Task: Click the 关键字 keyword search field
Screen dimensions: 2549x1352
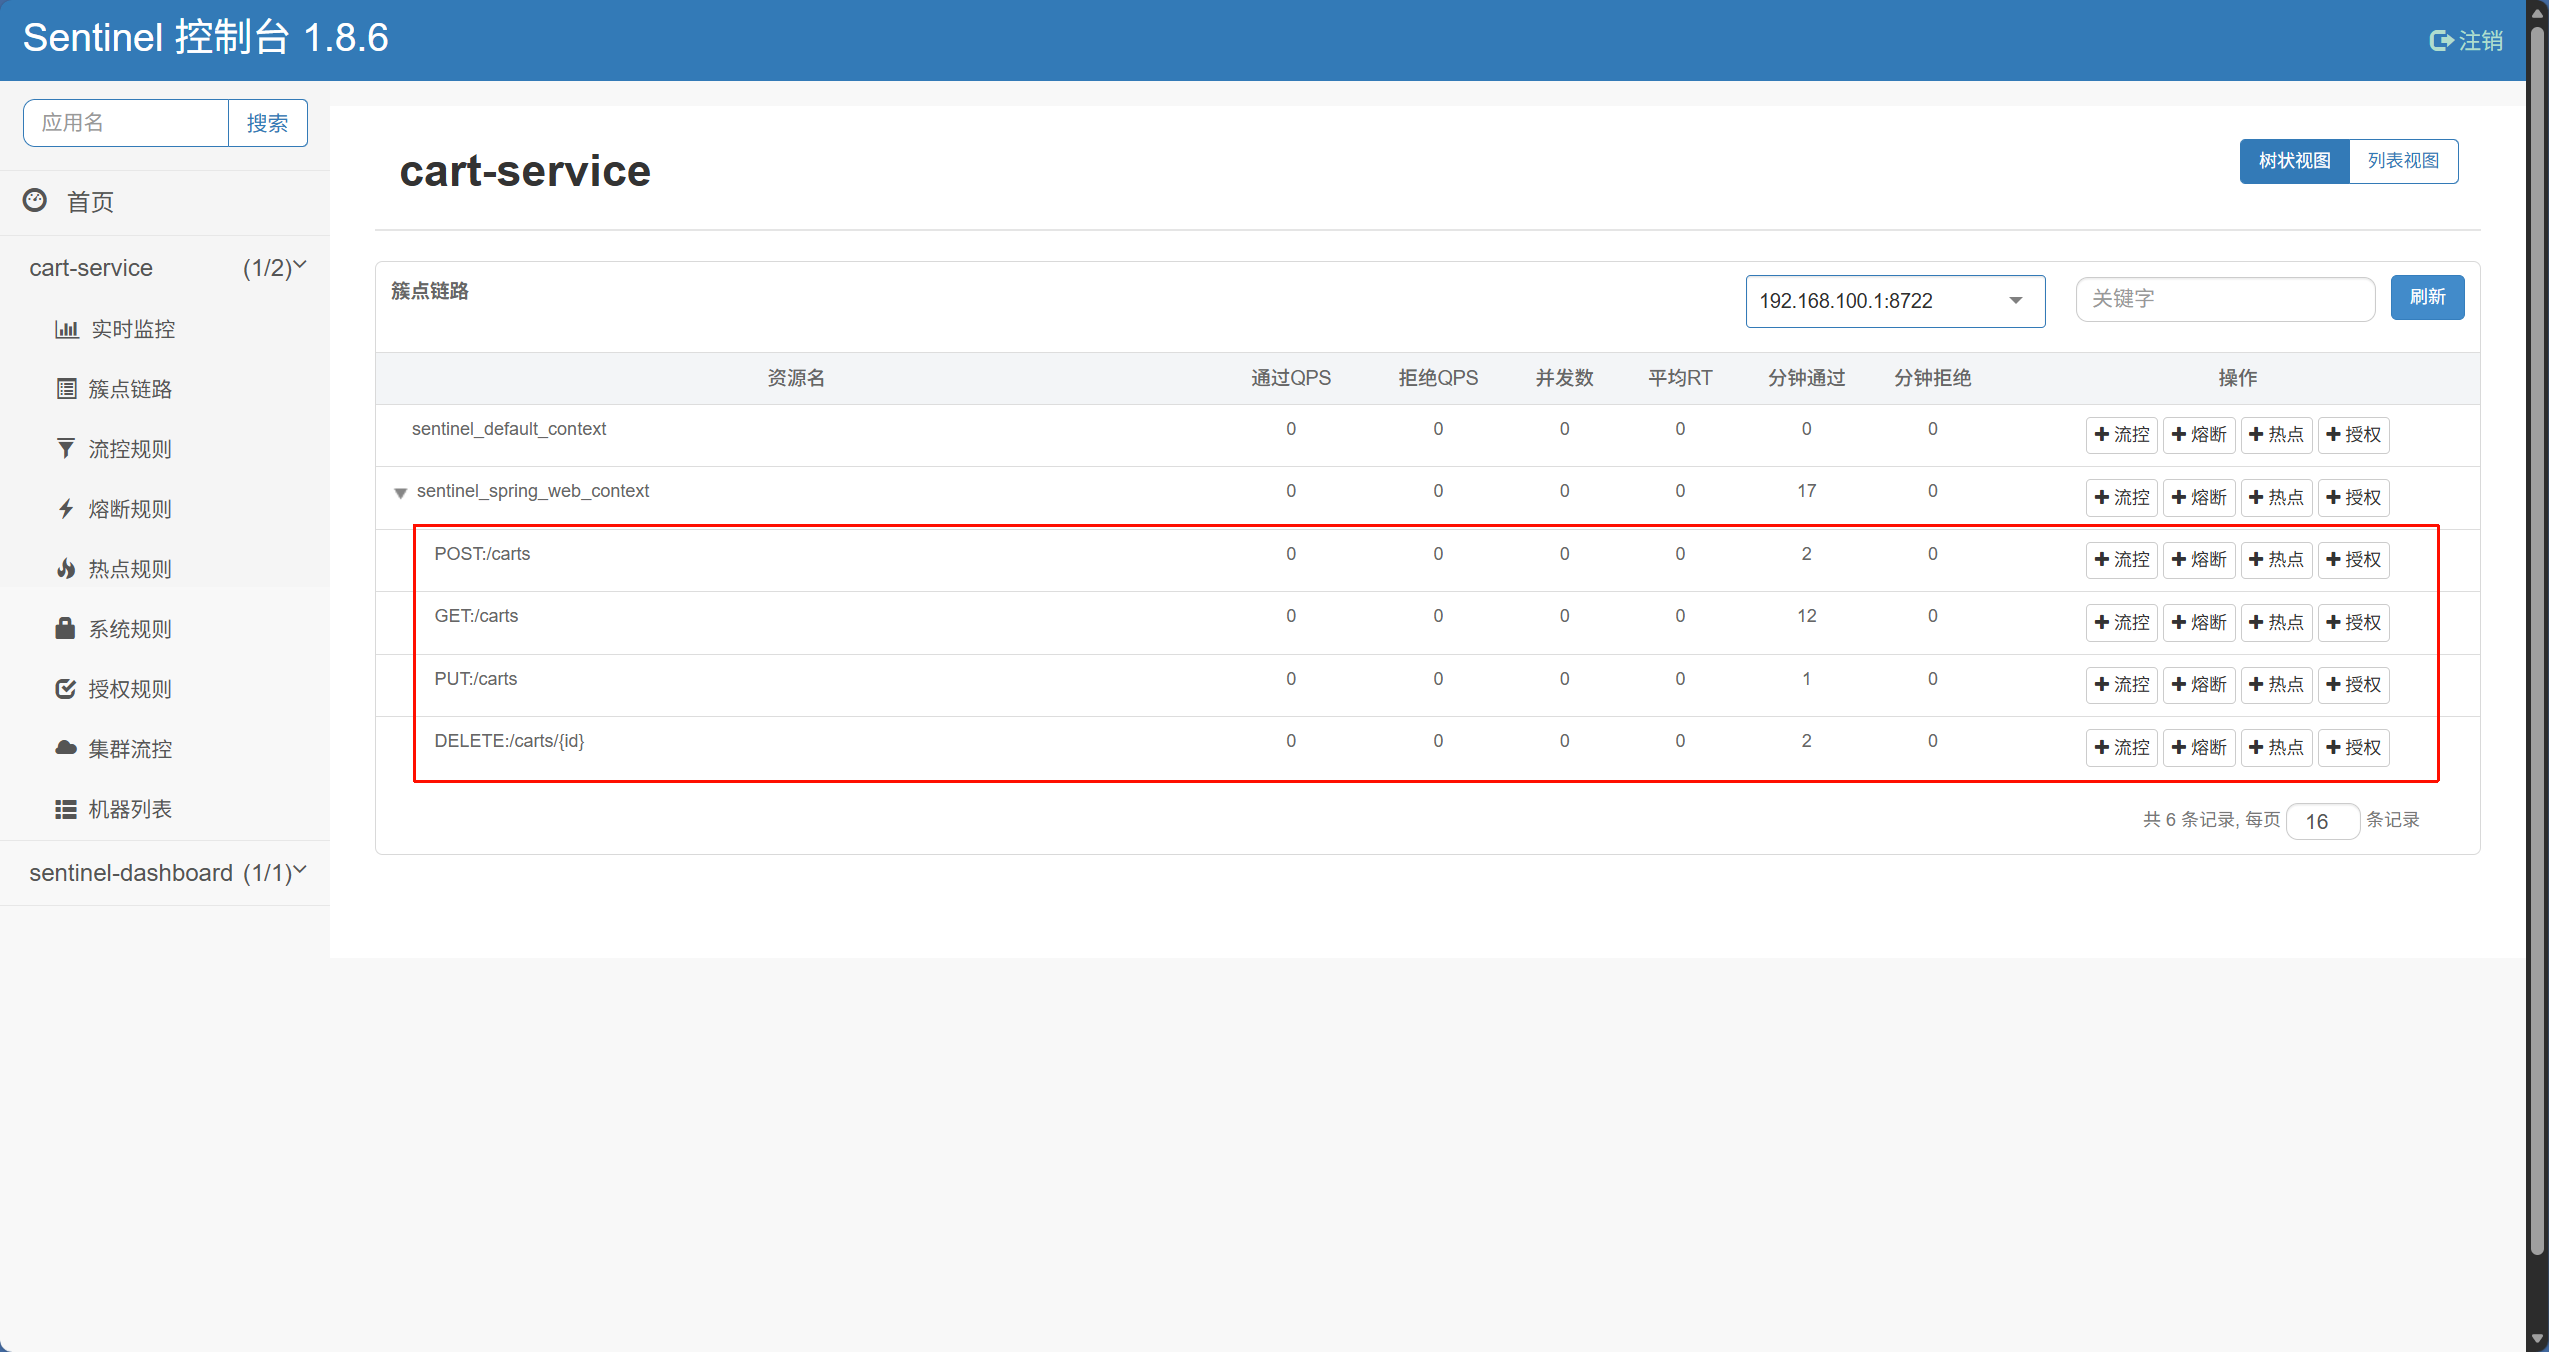Action: point(2224,299)
